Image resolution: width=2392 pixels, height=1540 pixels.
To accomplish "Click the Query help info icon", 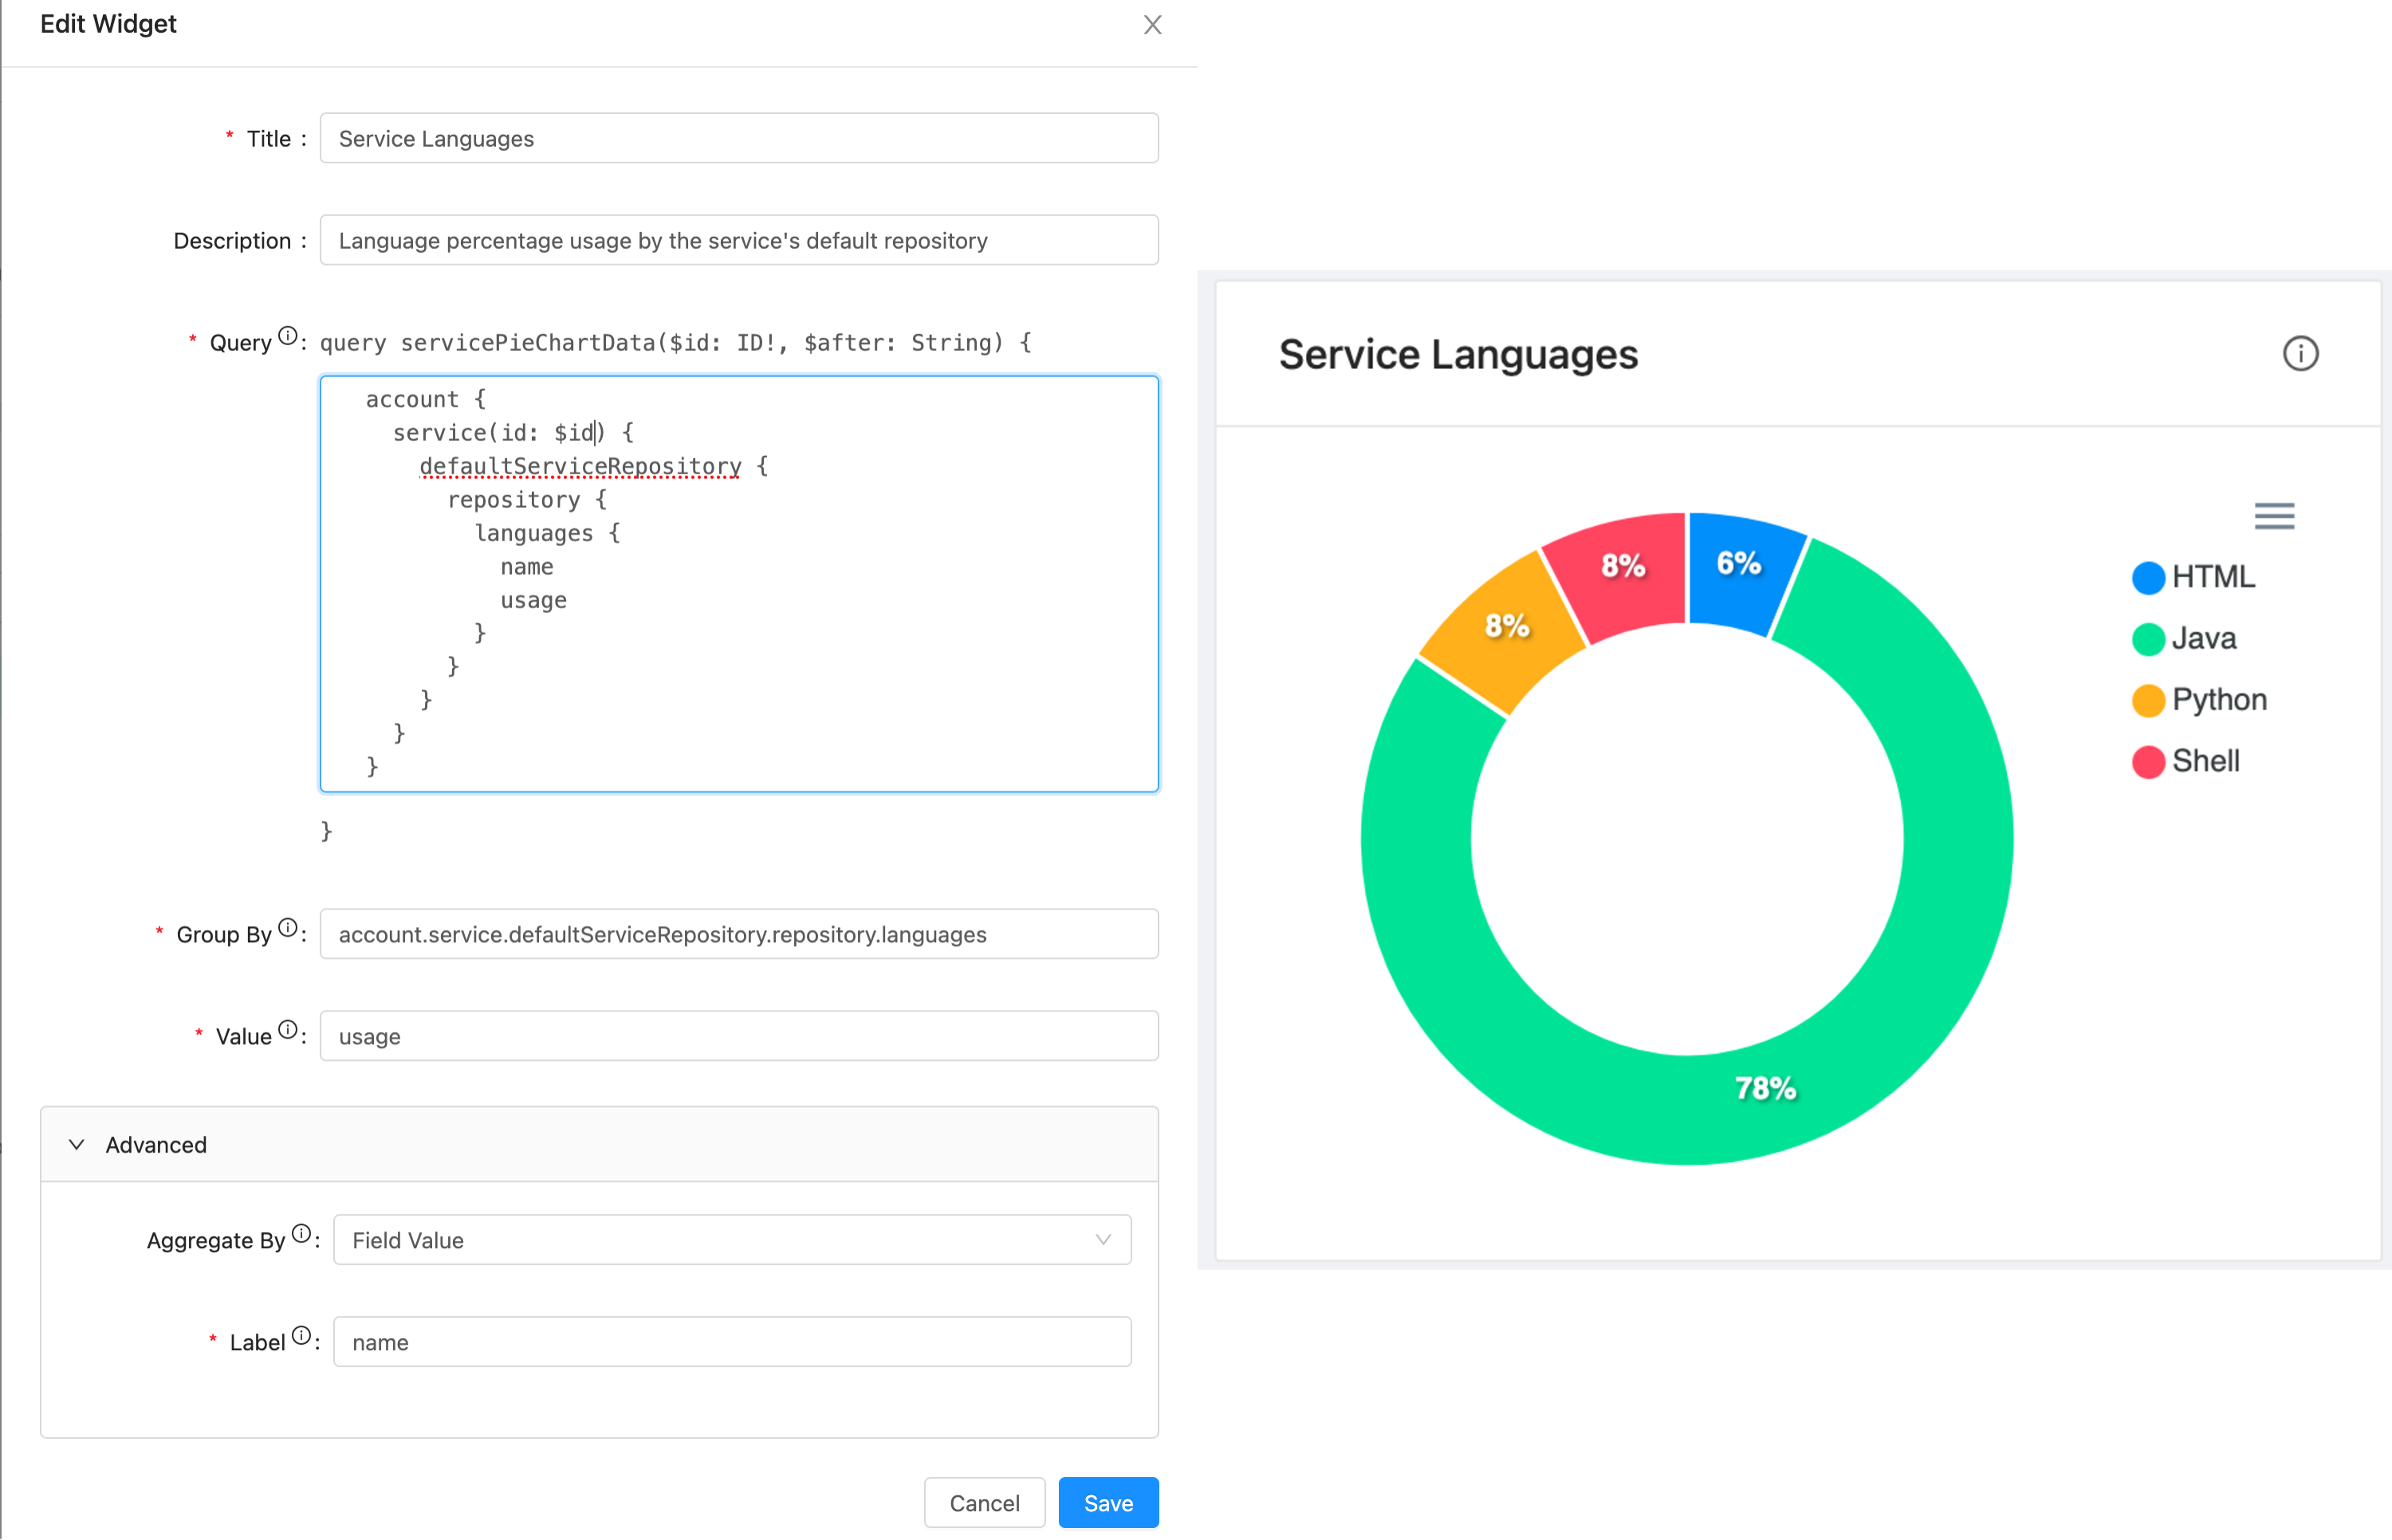I will click(287, 336).
